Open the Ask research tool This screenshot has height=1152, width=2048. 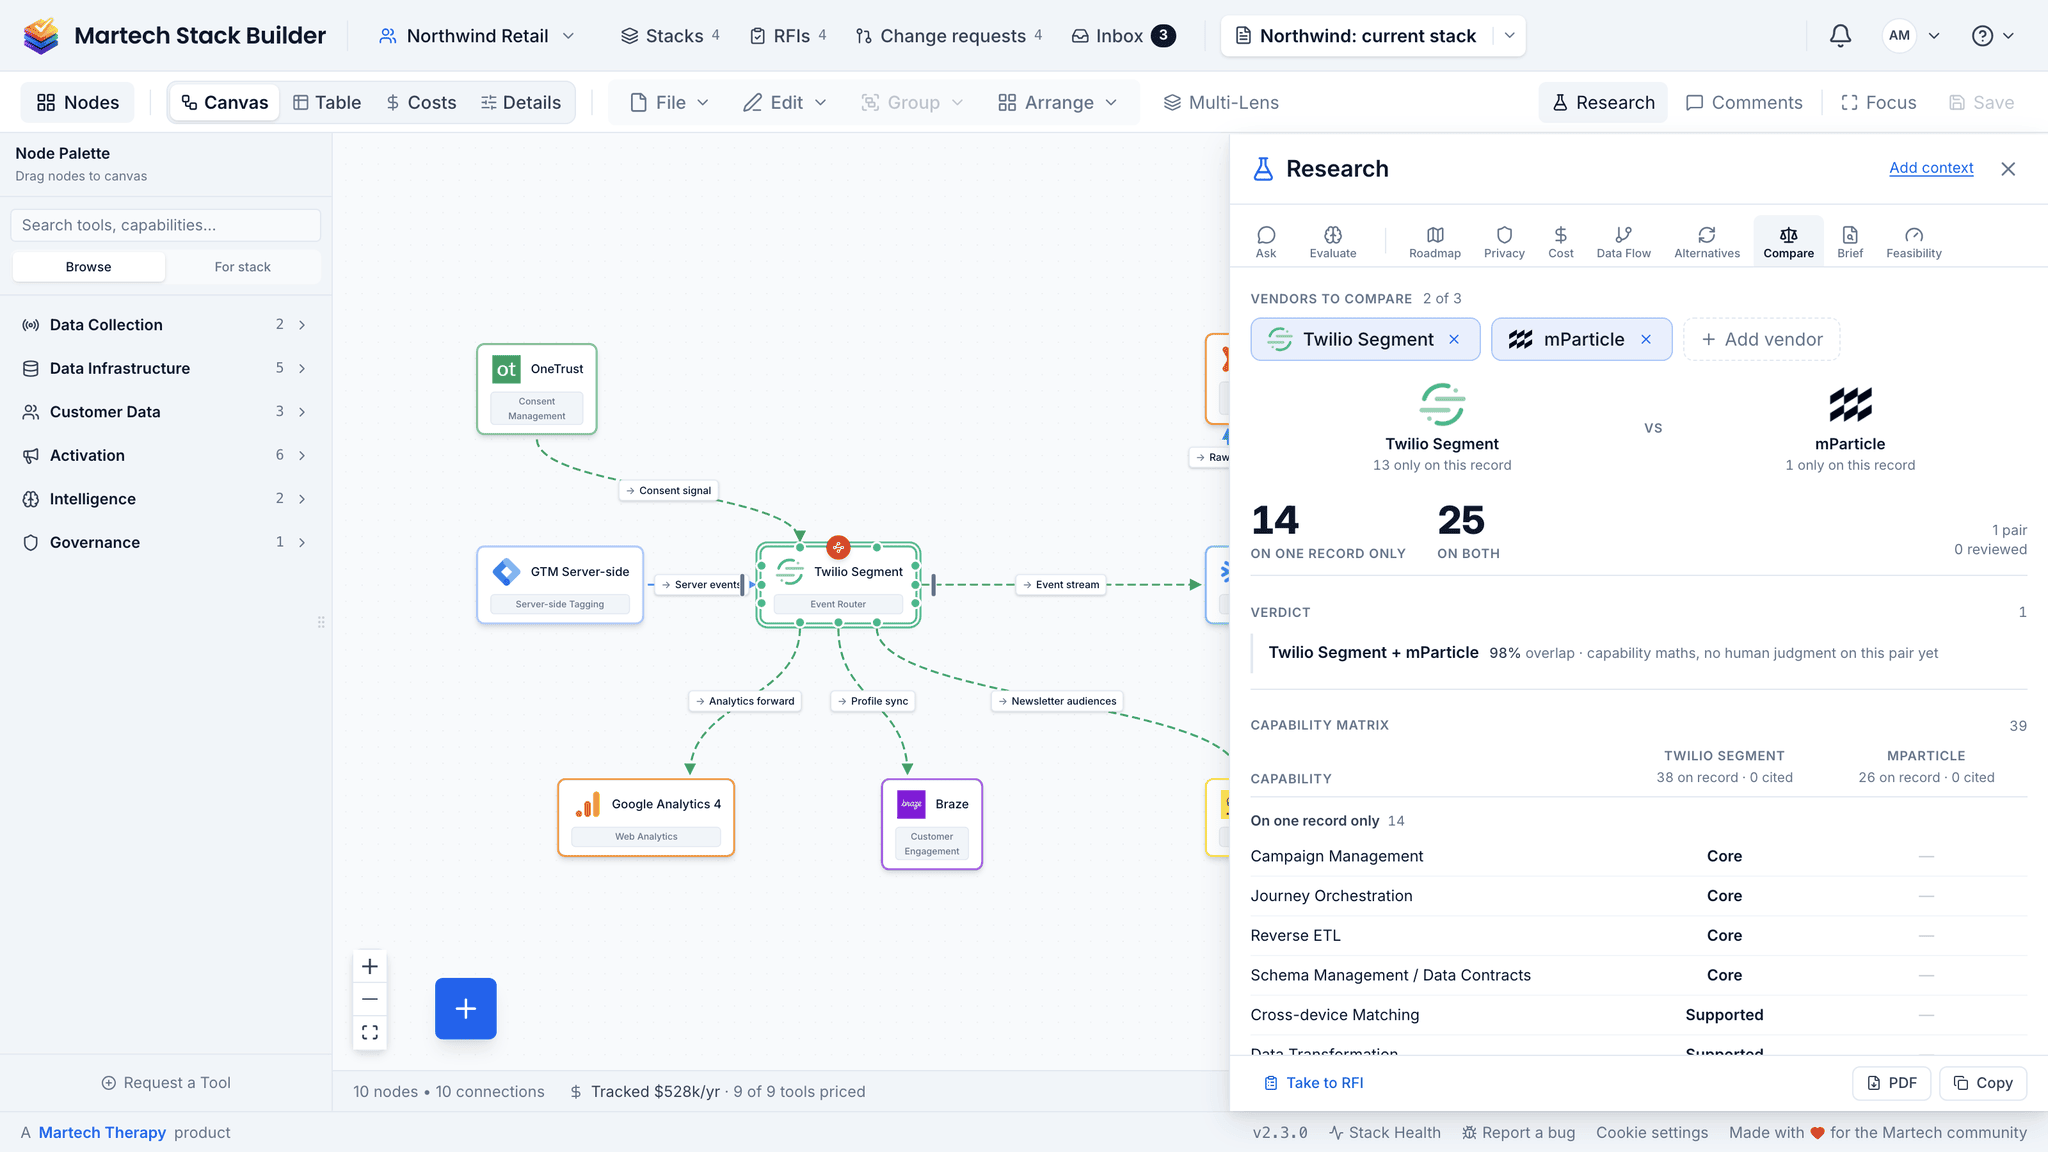(x=1266, y=242)
